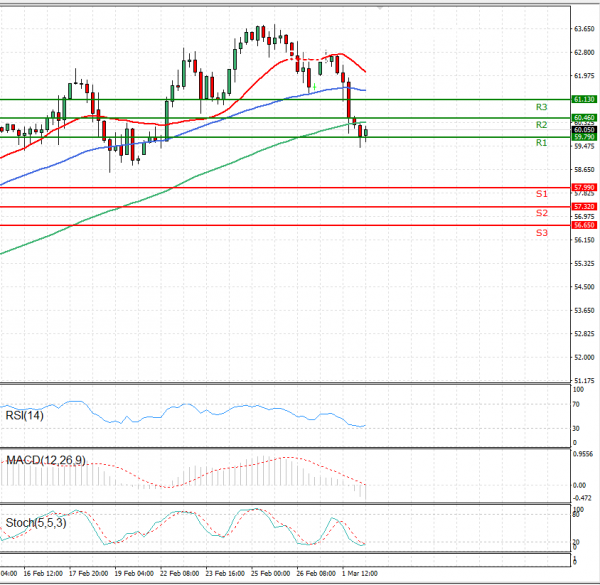Screen dimensions: 600x585
Task: Click the 51.175 price axis value
Action: (584, 381)
